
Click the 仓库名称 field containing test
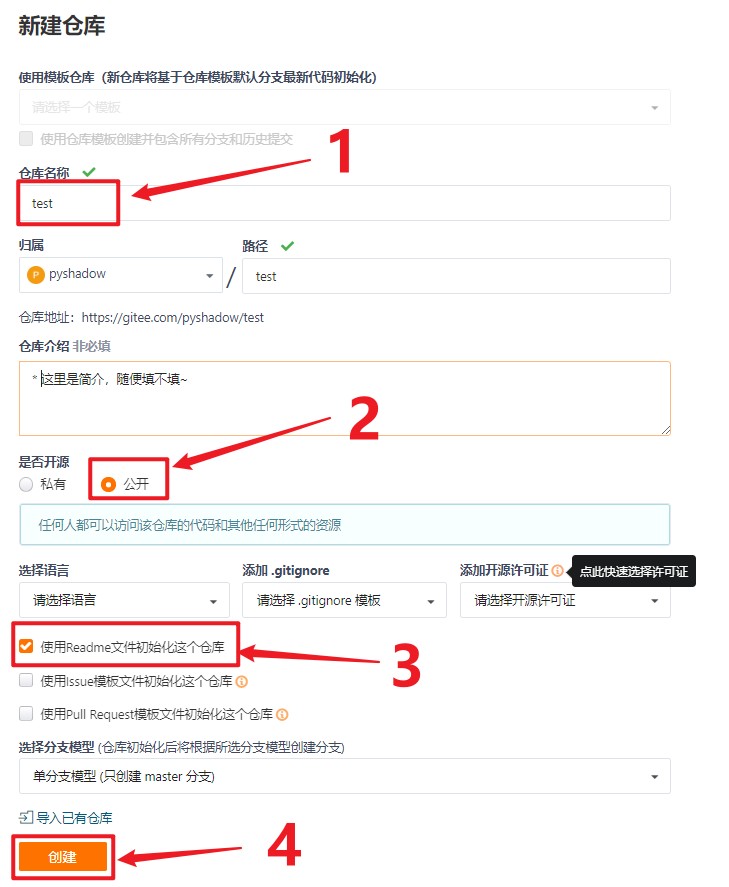(x=345, y=203)
